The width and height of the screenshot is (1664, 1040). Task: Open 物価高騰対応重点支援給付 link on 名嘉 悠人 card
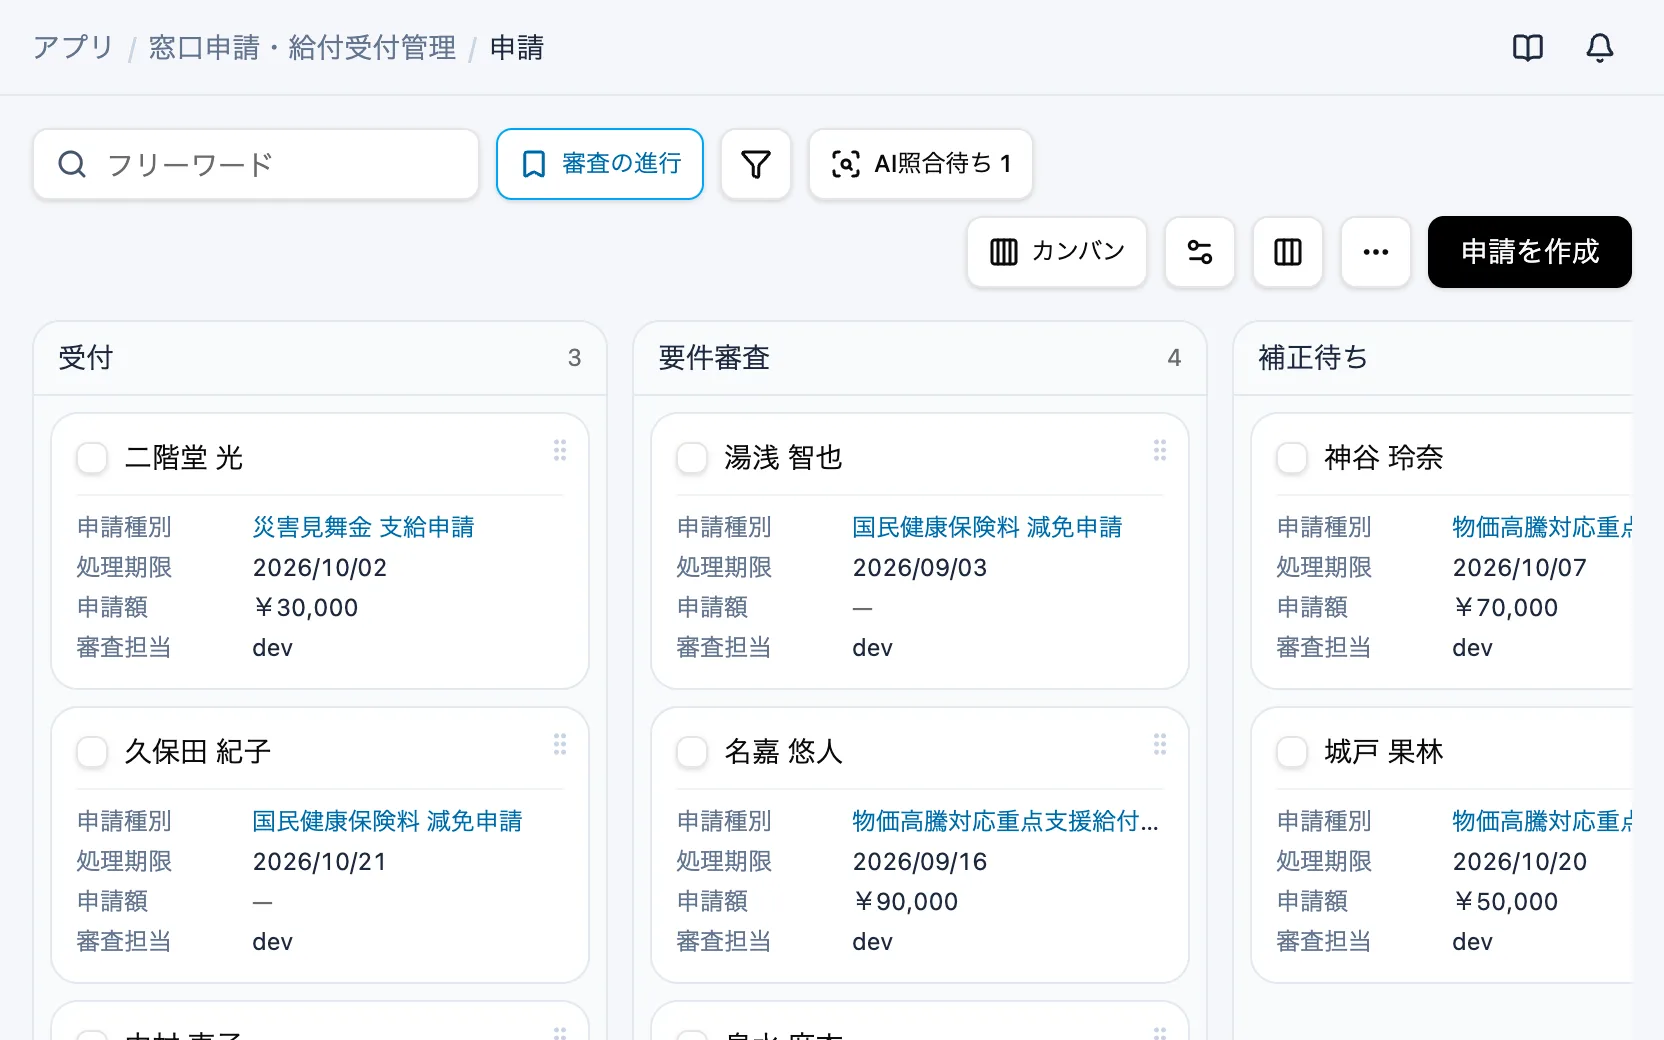[x=1005, y=821]
